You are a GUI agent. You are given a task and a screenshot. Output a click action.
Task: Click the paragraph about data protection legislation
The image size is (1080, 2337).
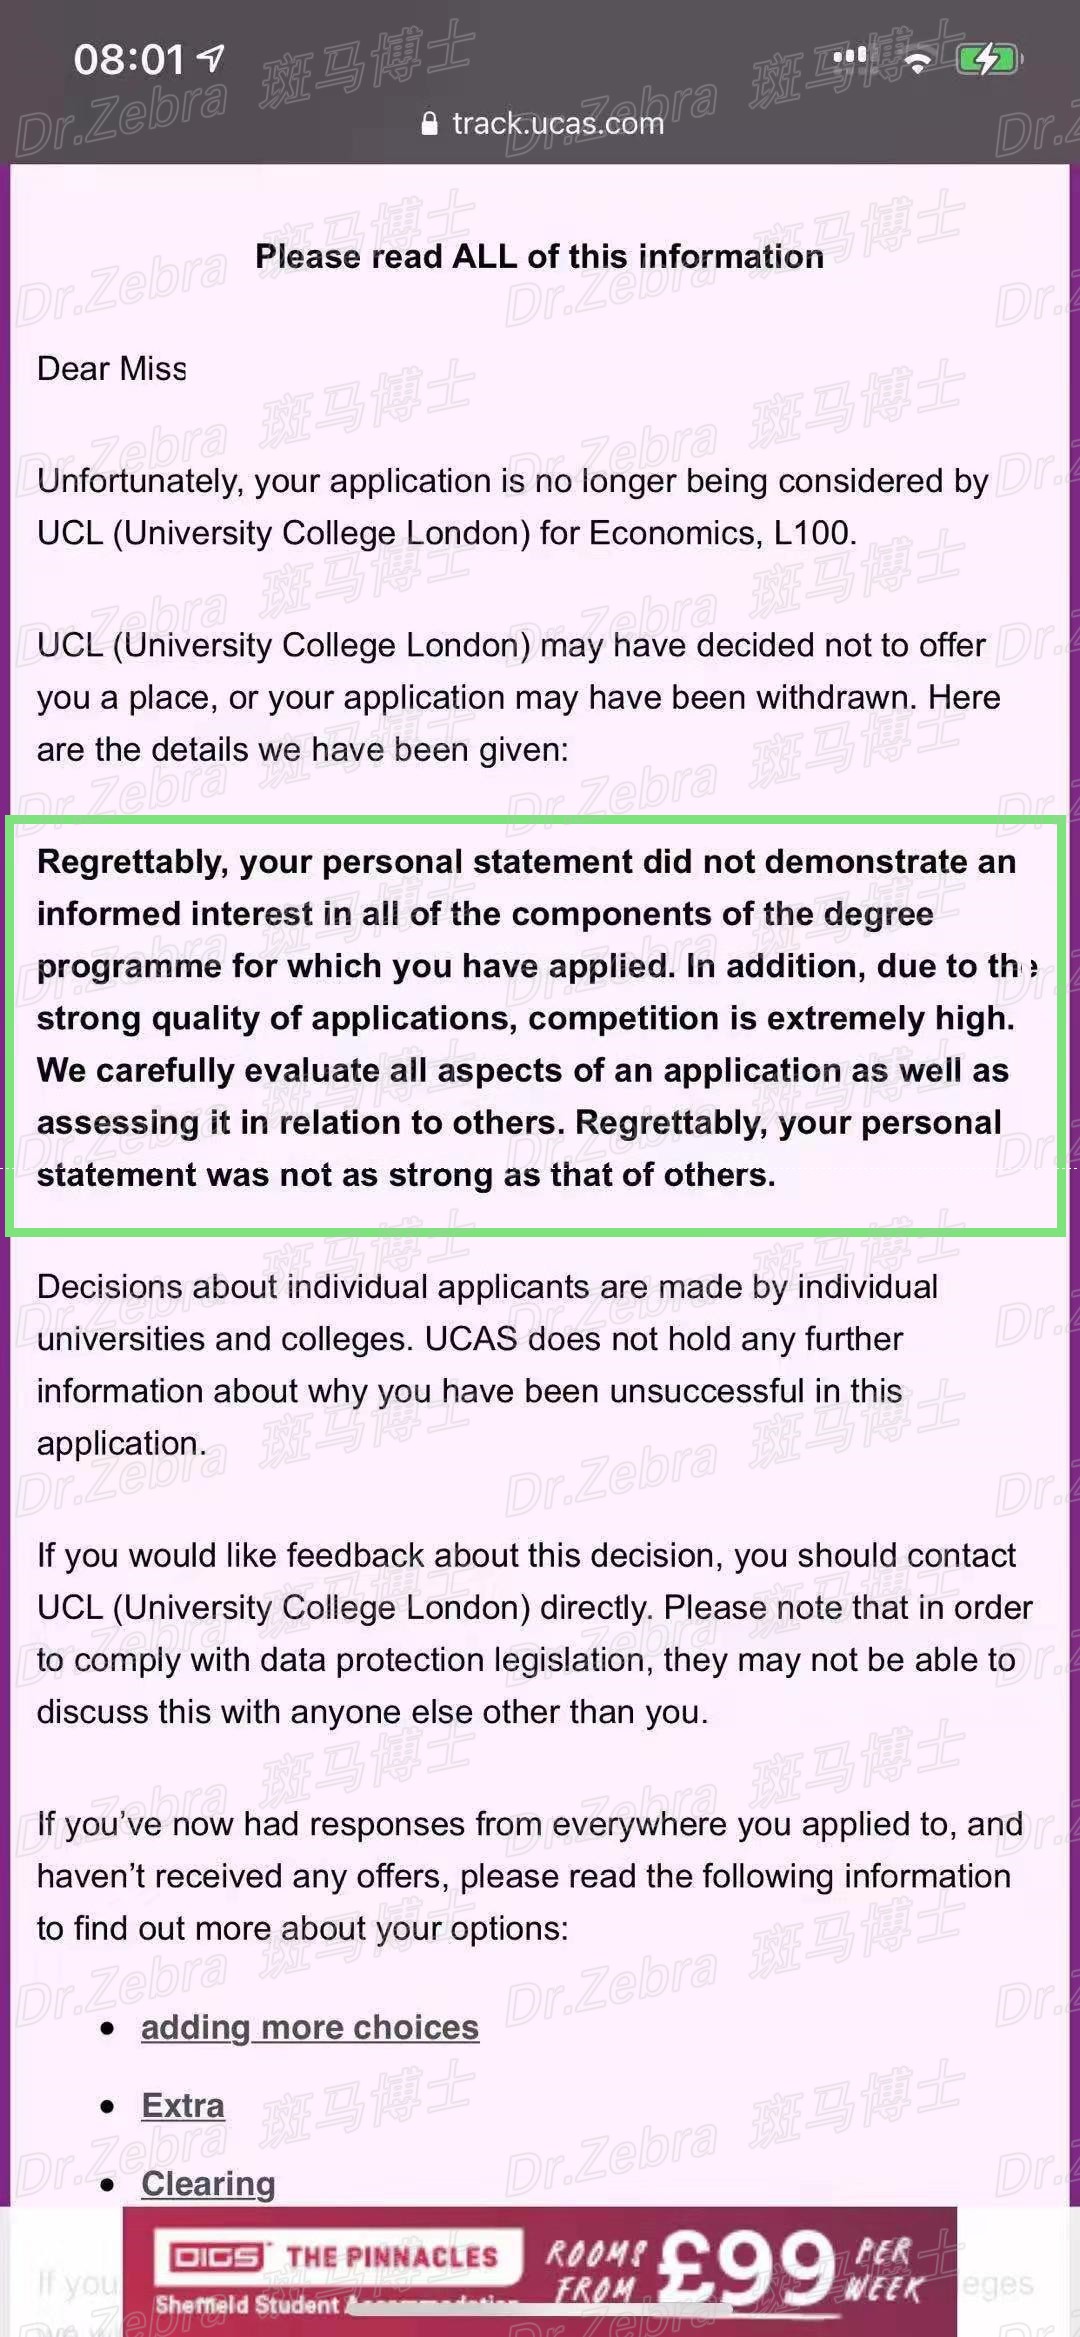click(534, 1633)
